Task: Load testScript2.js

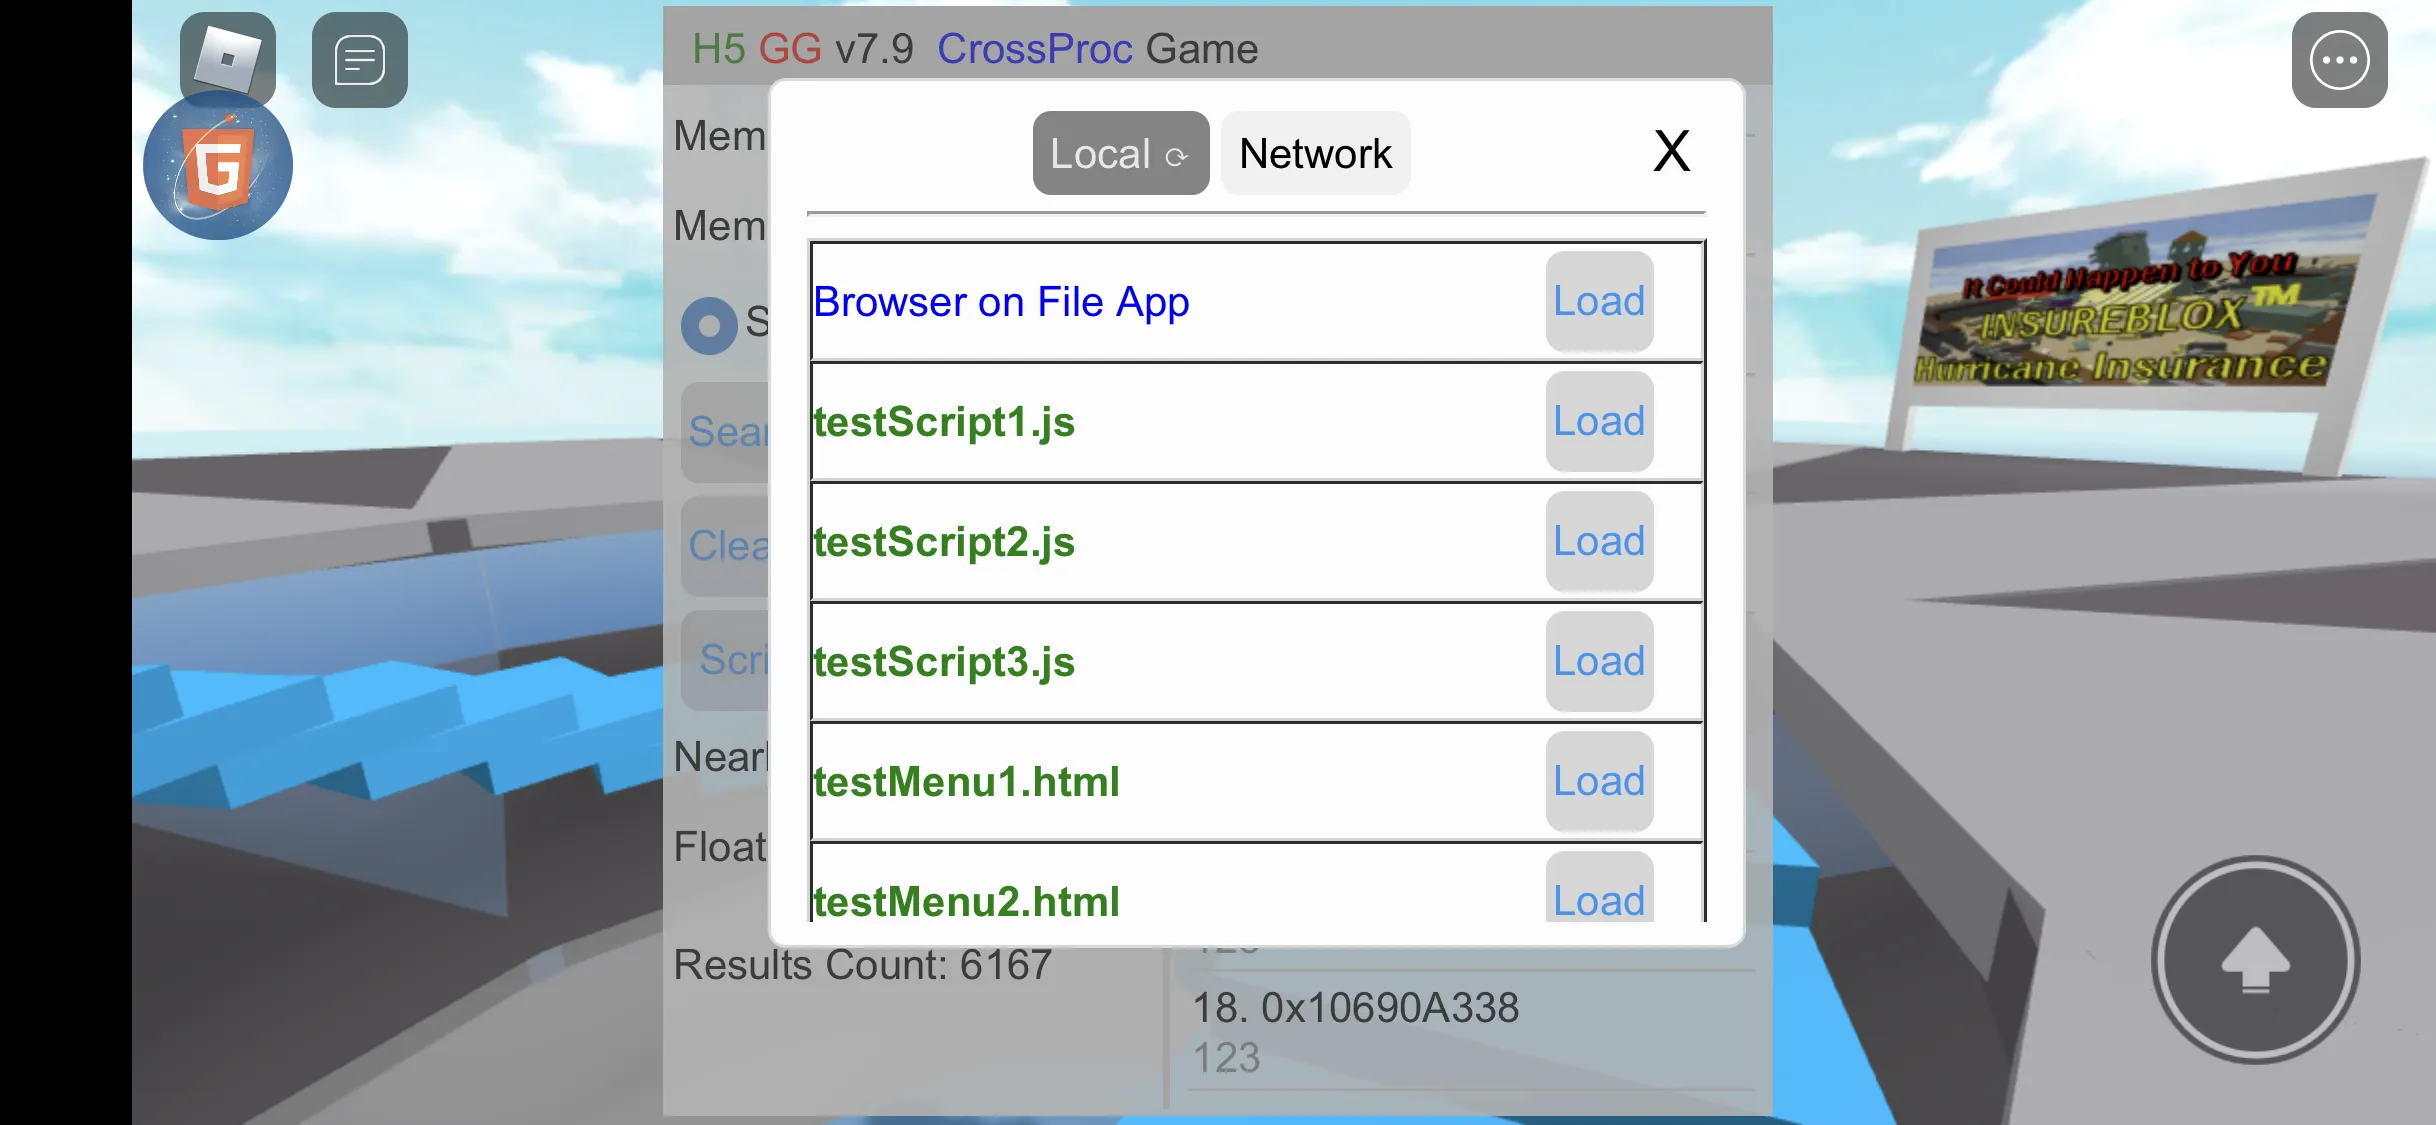Action: (x=1599, y=541)
